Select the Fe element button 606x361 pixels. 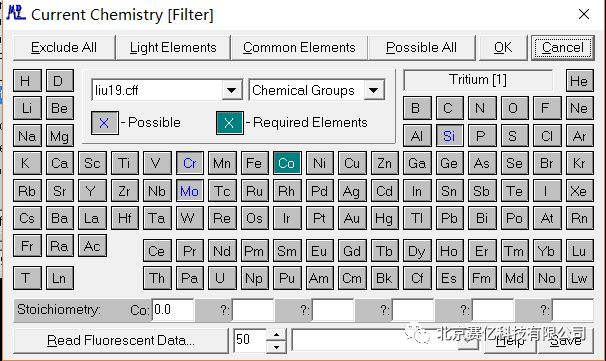click(254, 163)
